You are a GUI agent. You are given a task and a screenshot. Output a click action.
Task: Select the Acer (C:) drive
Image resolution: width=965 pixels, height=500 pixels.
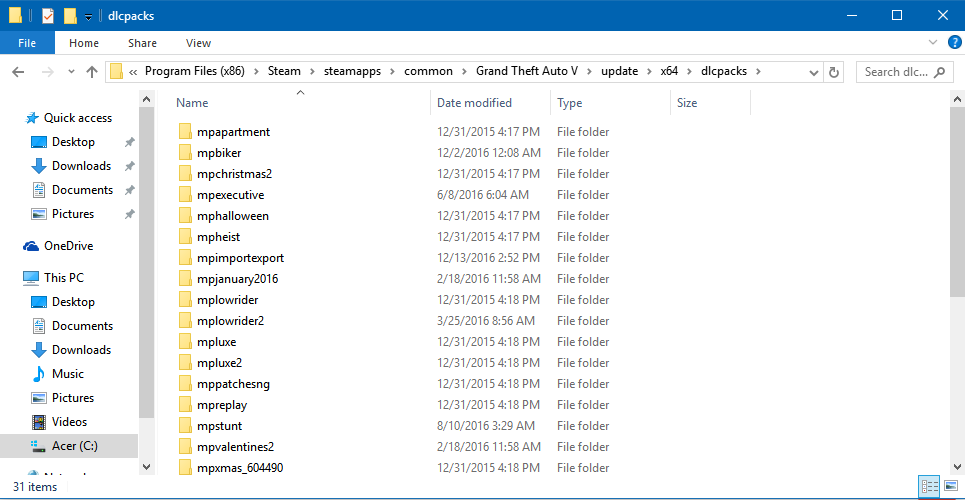pyautogui.click(x=74, y=446)
